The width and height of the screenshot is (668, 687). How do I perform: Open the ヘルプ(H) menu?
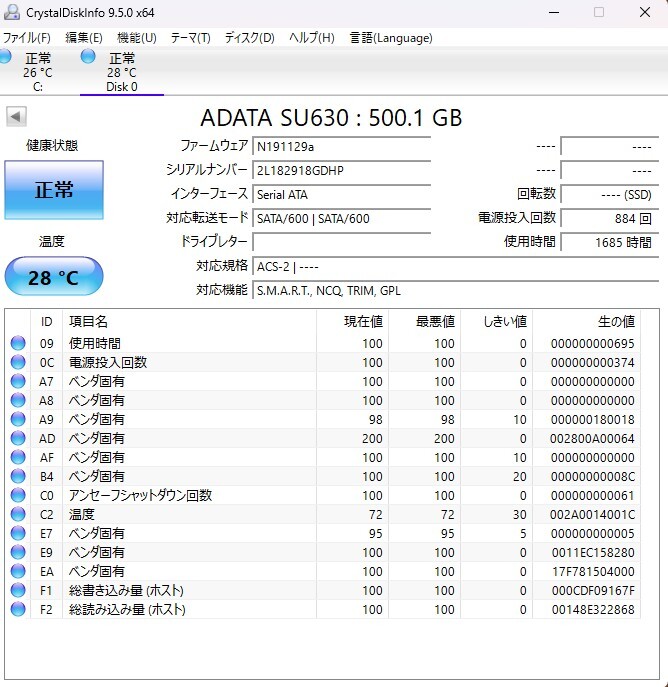(x=311, y=38)
